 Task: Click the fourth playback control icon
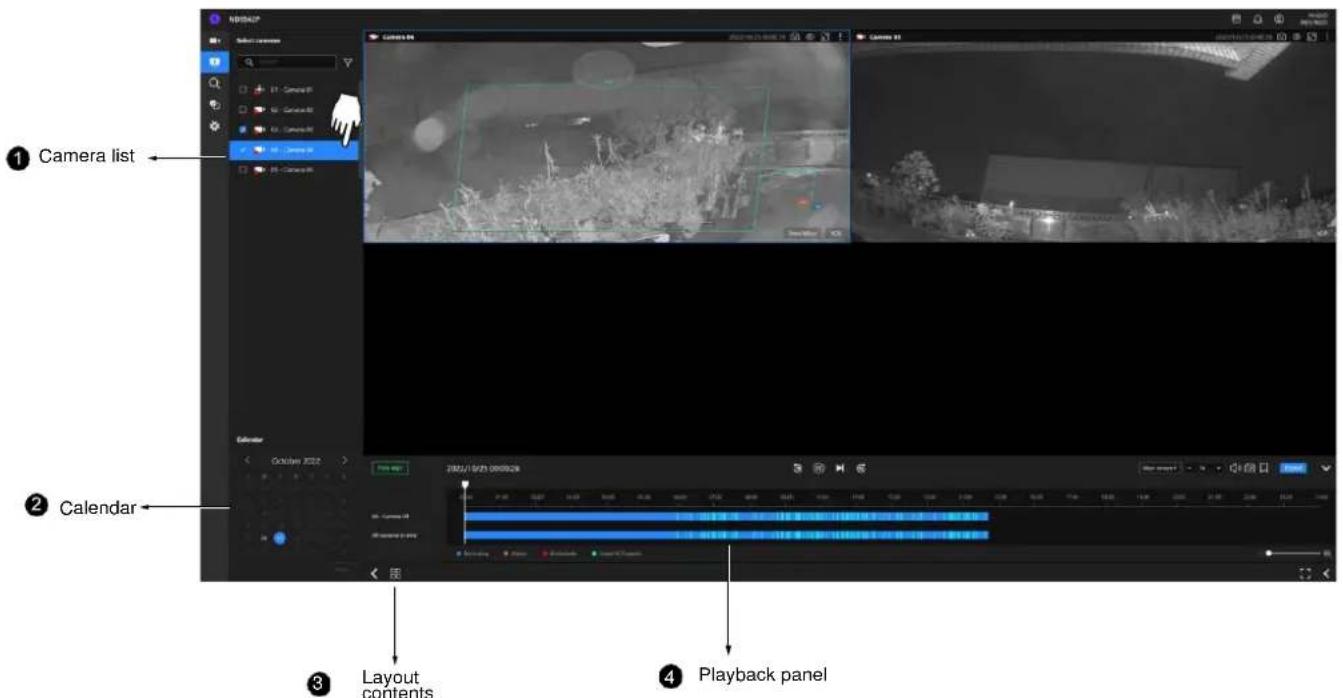coord(861,467)
